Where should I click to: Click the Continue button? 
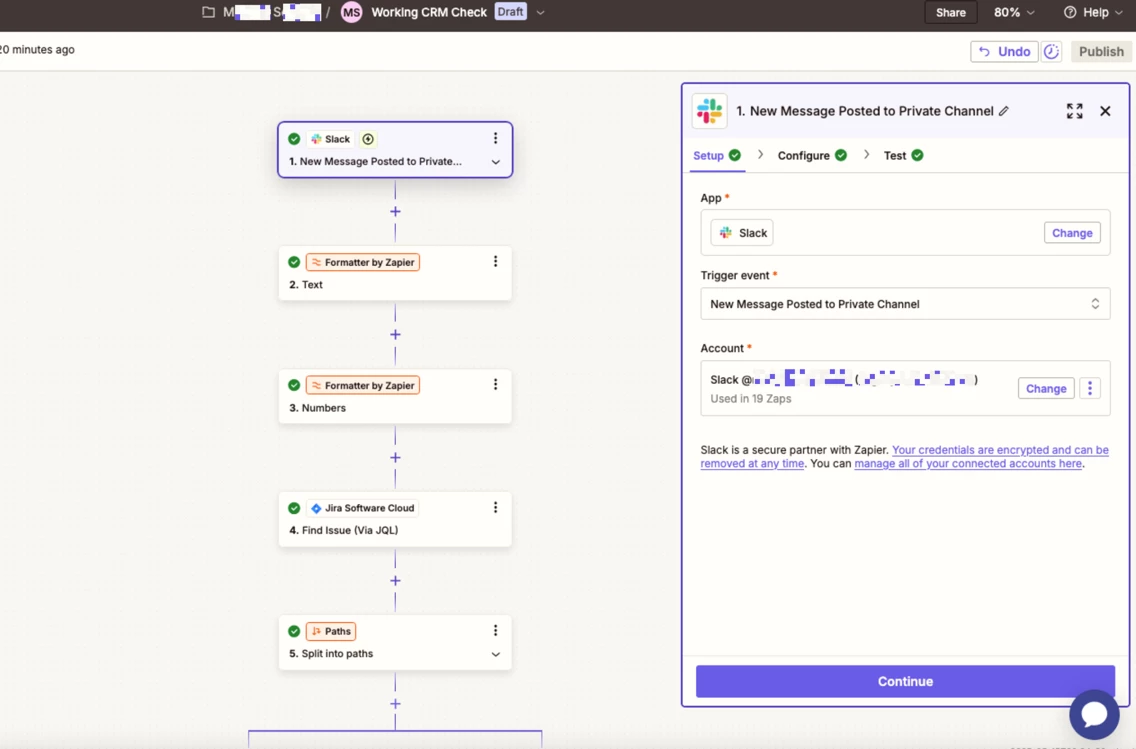coord(905,682)
